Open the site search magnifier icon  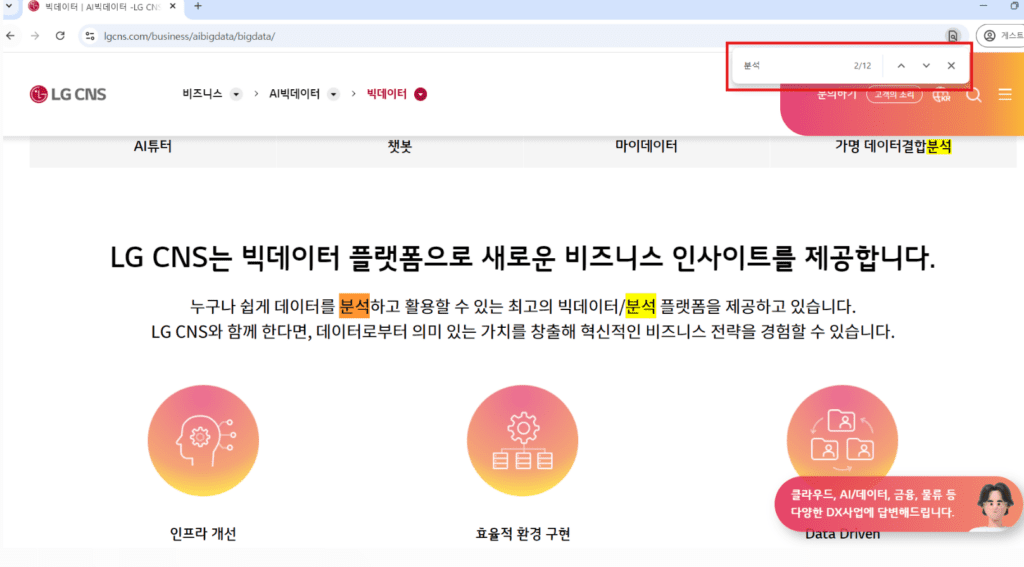pos(974,95)
